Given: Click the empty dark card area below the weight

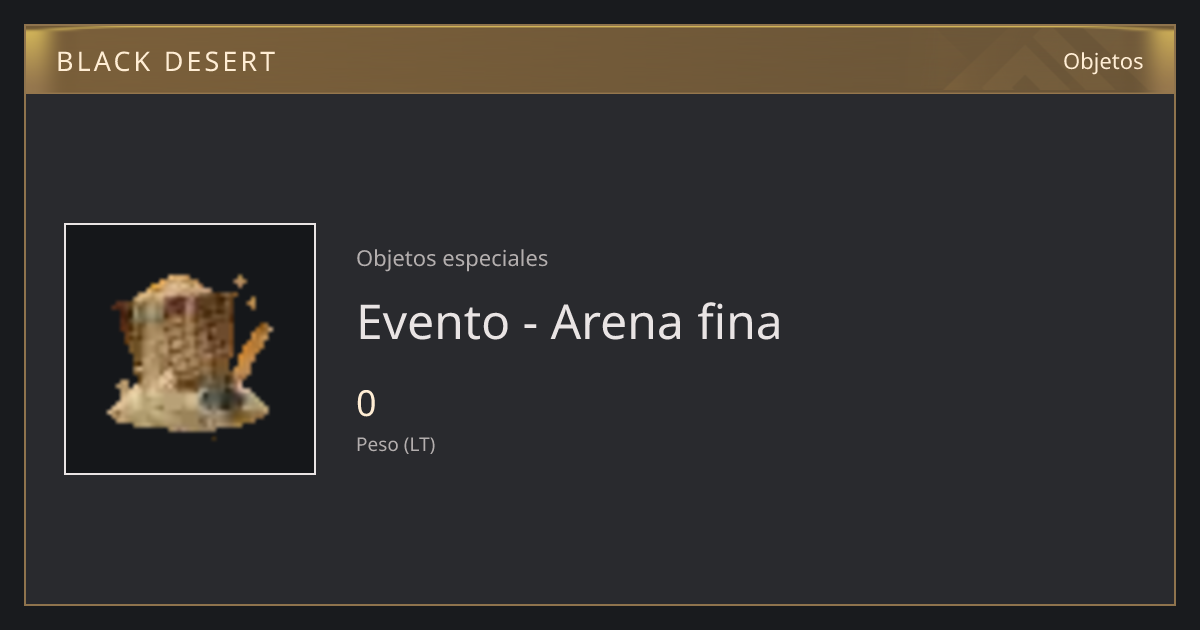Looking at the screenshot, I should click(x=700, y=530).
